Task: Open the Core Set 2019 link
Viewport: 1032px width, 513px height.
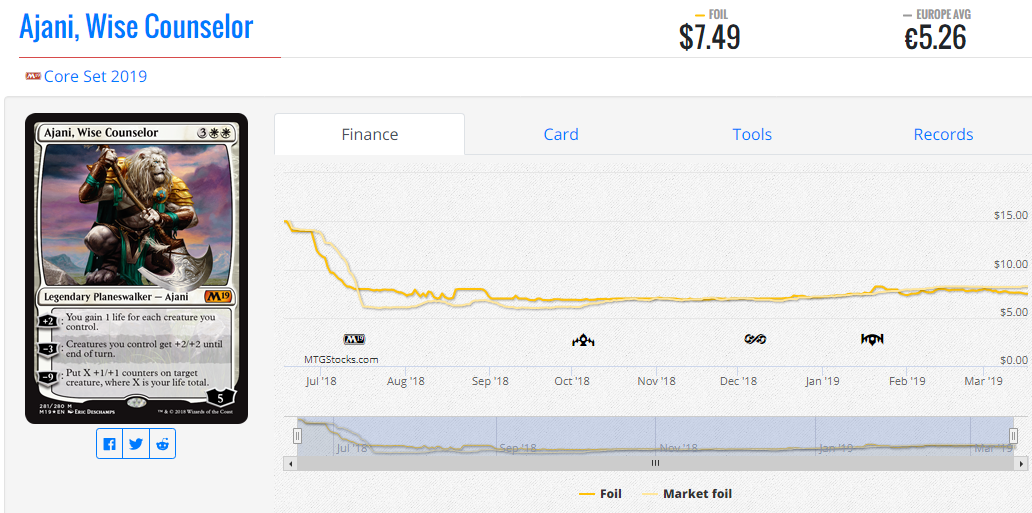Action: pos(95,76)
